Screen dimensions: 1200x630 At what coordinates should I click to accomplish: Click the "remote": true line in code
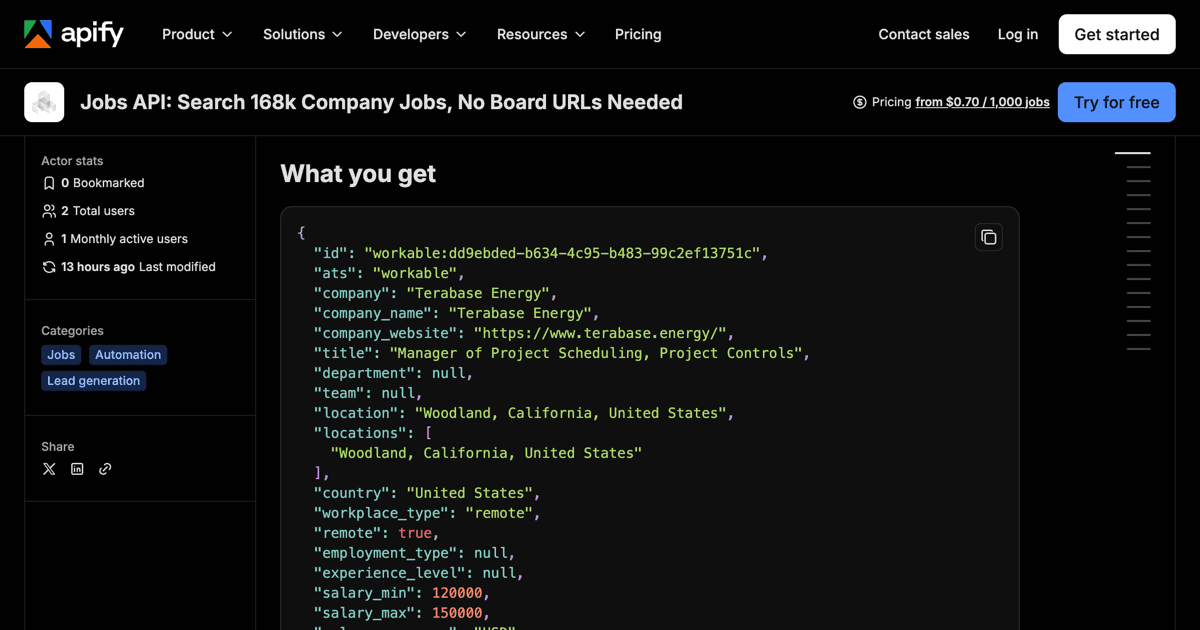tap(377, 533)
